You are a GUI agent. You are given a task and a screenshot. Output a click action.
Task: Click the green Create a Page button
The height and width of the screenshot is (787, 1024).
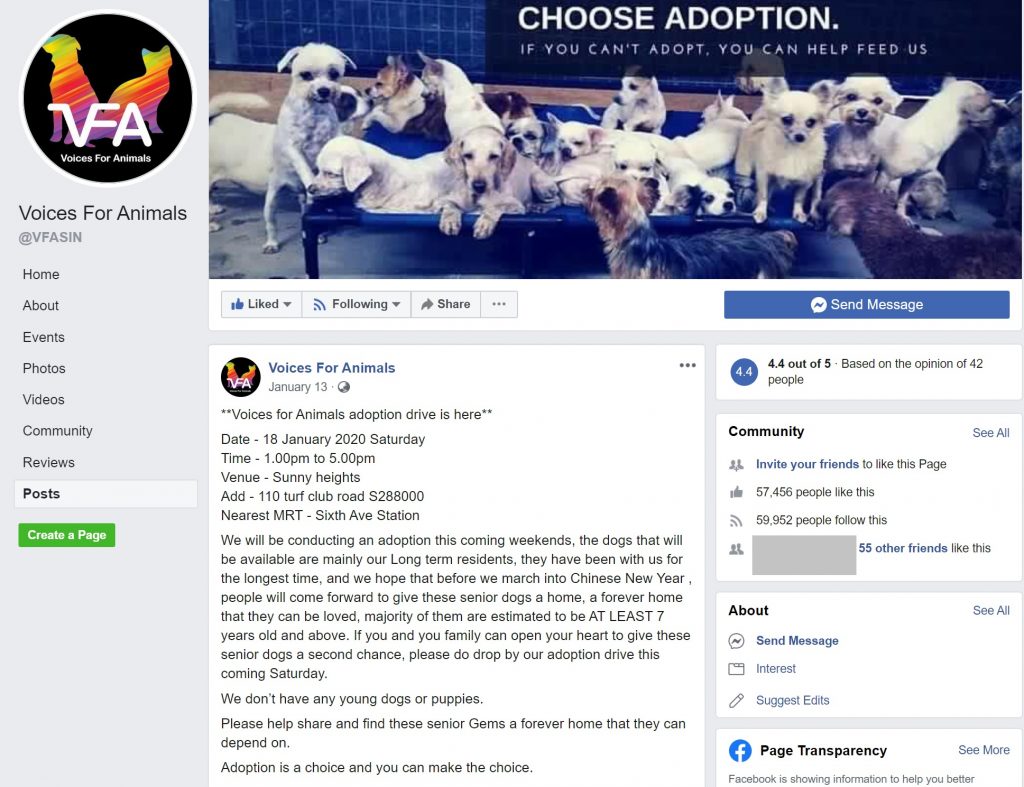point(67,535)
